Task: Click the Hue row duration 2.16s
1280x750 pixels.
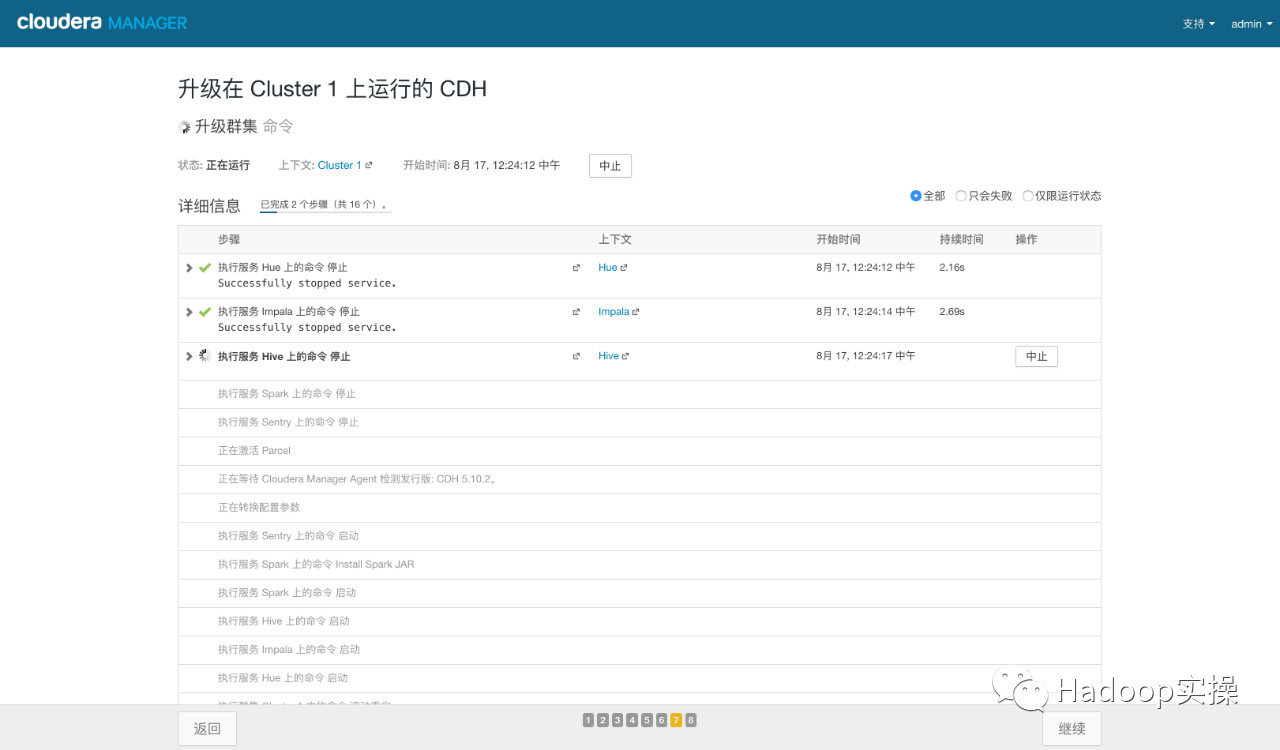Action: (952, 268)
